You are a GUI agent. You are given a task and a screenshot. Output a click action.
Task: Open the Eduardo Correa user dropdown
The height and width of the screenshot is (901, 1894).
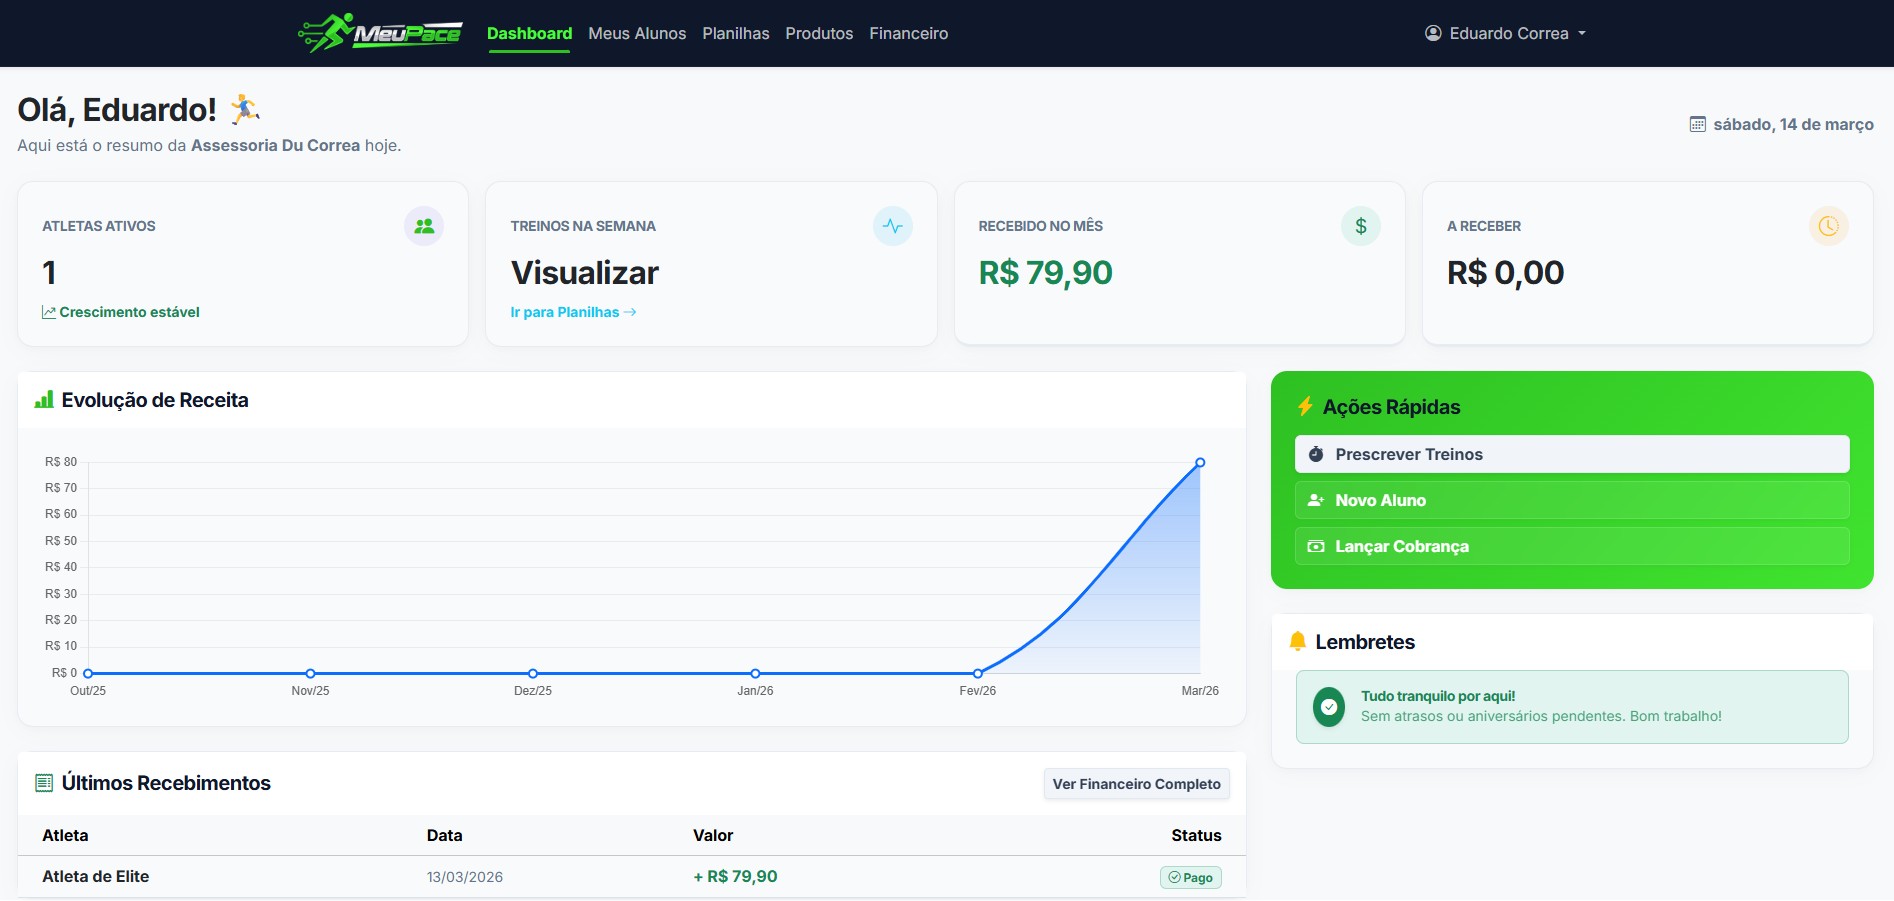(x=1505, y=33)
